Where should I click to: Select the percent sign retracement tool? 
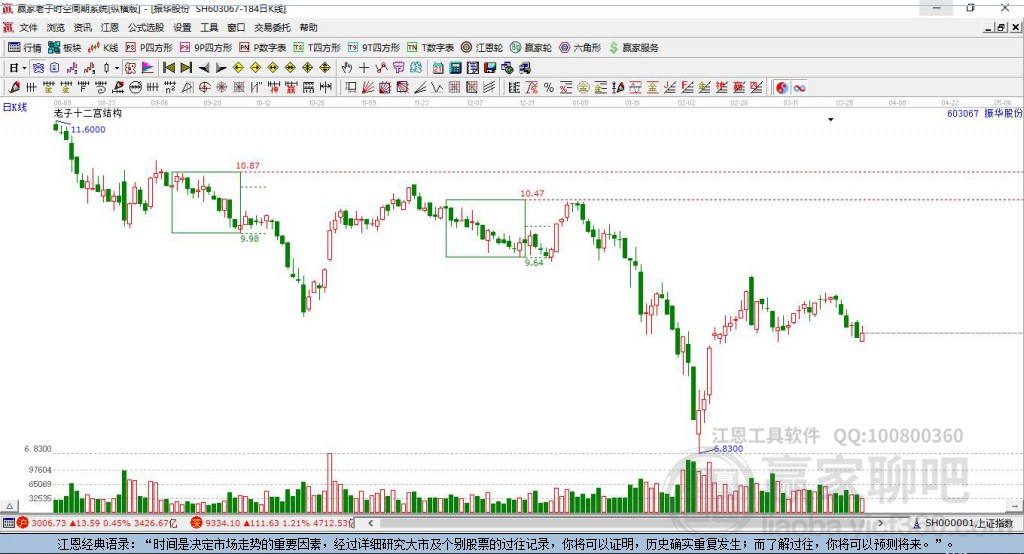click(549, 87)
